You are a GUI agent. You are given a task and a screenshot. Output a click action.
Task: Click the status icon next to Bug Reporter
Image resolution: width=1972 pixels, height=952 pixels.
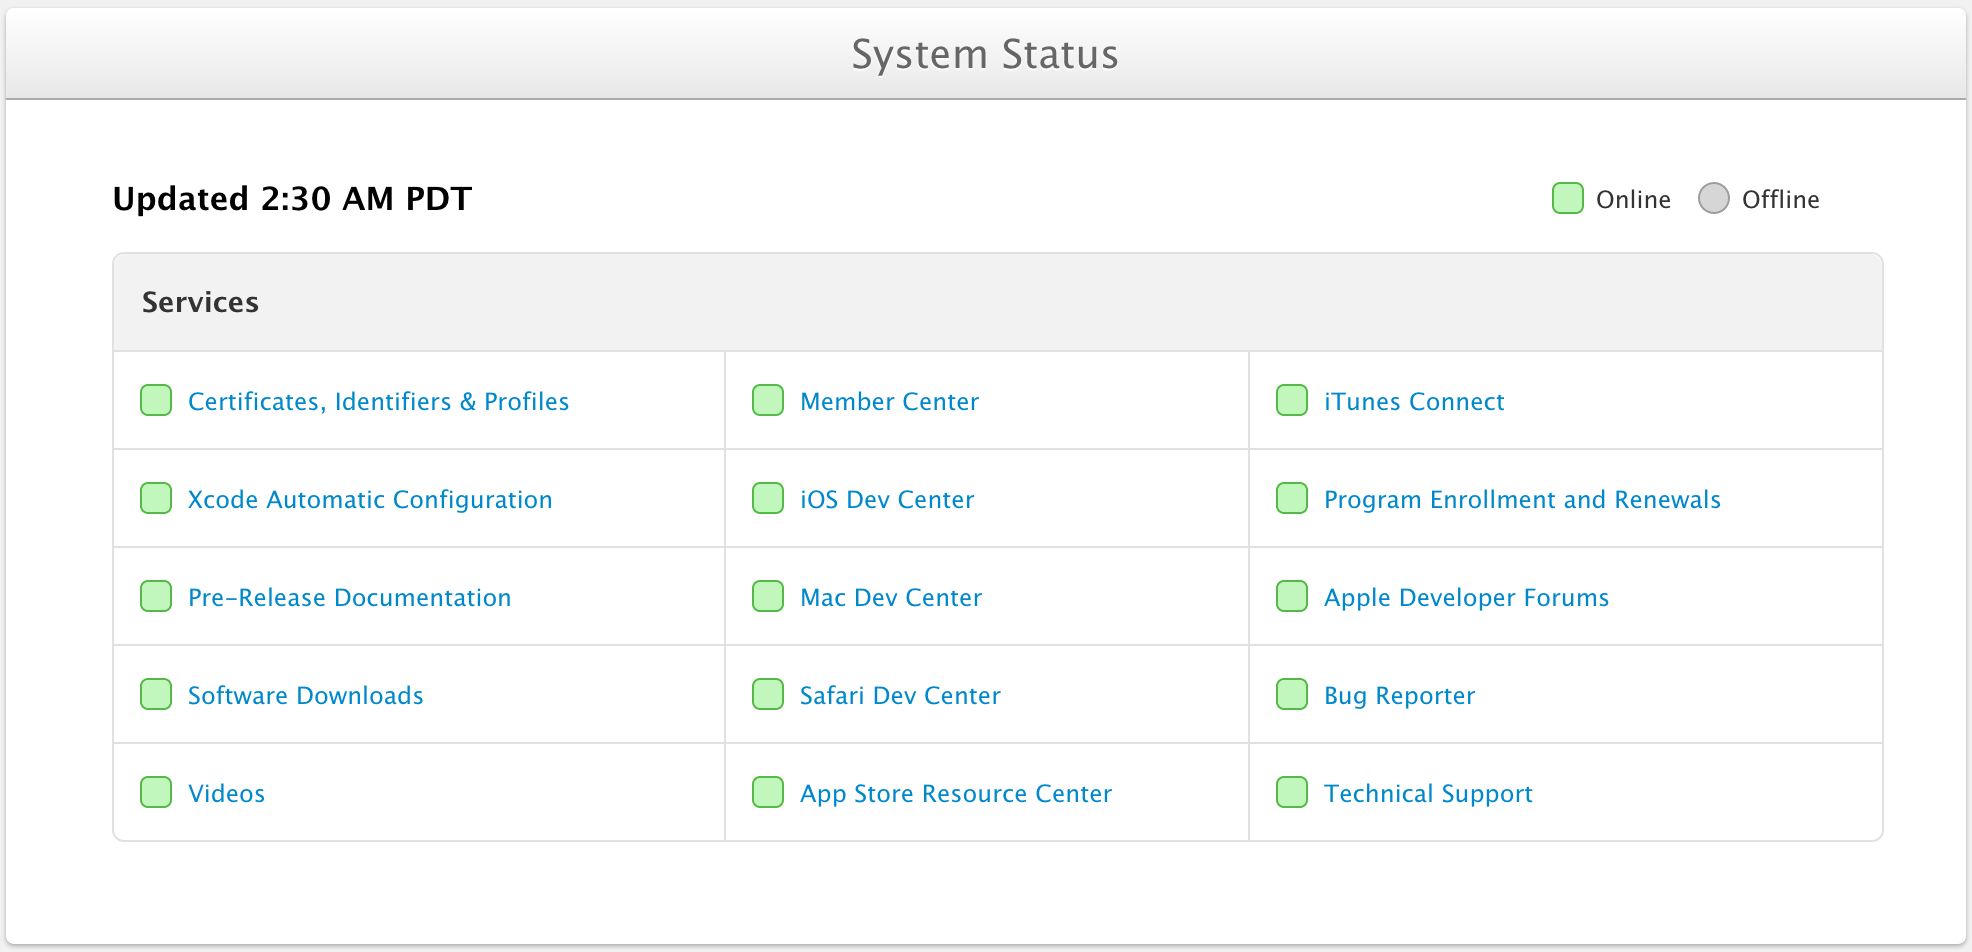tap(1292, 694)
